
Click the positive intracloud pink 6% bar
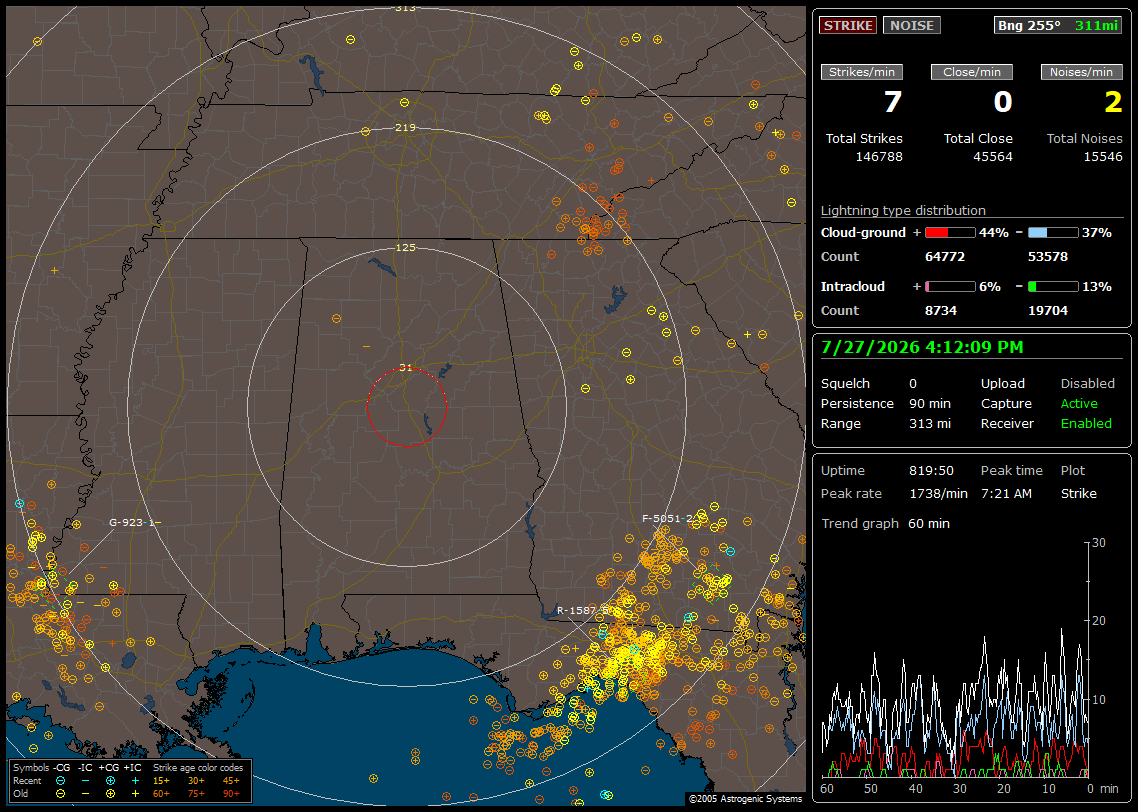pyautogui.click(x=950, y=287)
